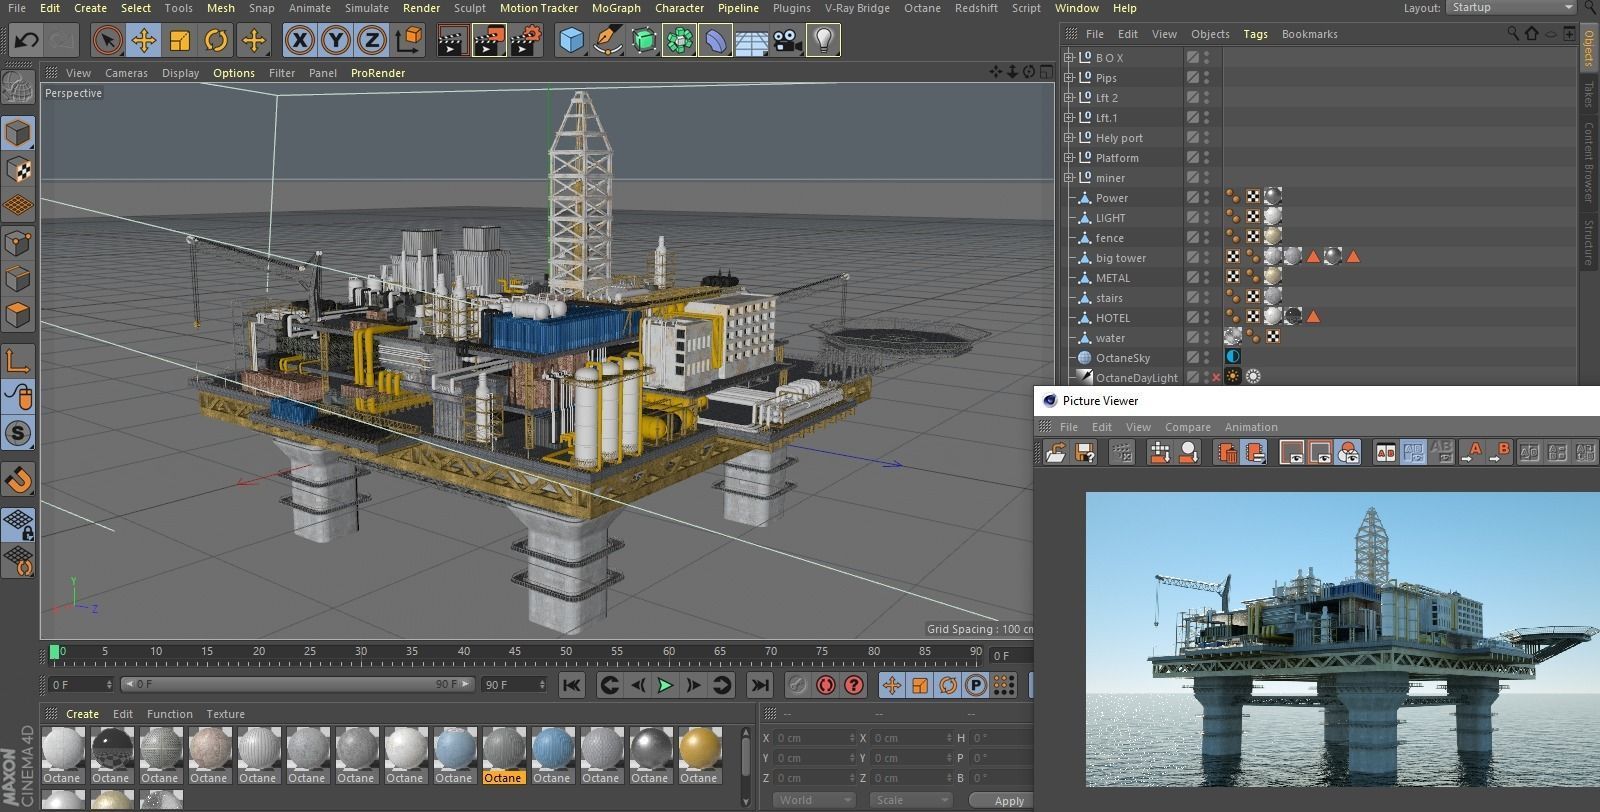Open the World coordinate dropdown
Image resolution: width=1600 pixels, height=812 pixels.
click(x=814, y=800)
